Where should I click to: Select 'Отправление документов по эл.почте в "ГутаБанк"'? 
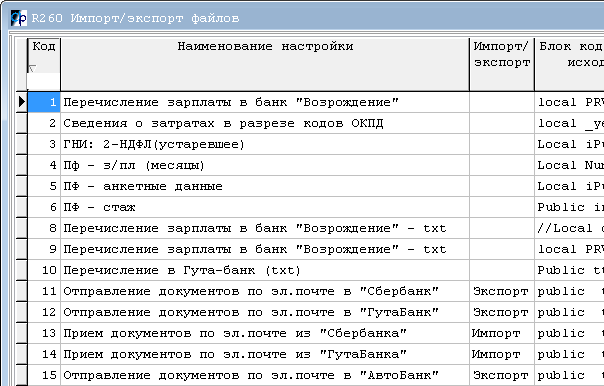265,312
